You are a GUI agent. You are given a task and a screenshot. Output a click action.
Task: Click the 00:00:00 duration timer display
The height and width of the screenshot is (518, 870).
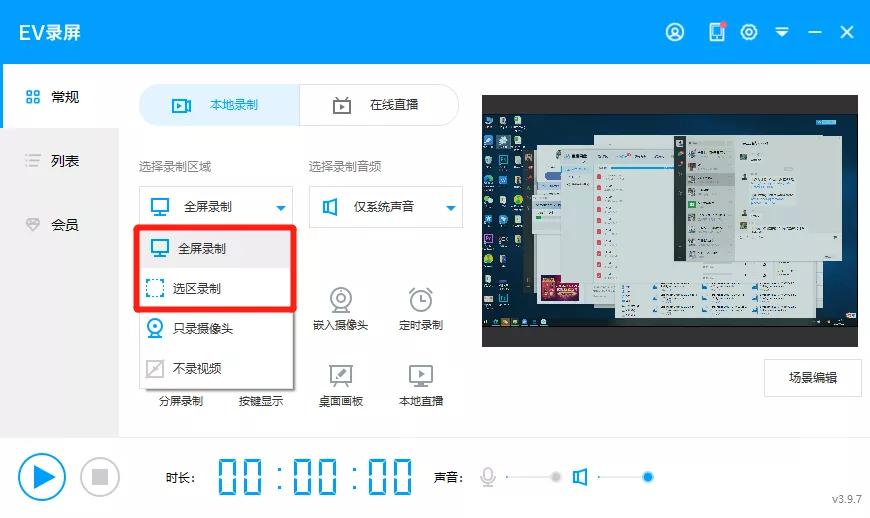[315, 477]
